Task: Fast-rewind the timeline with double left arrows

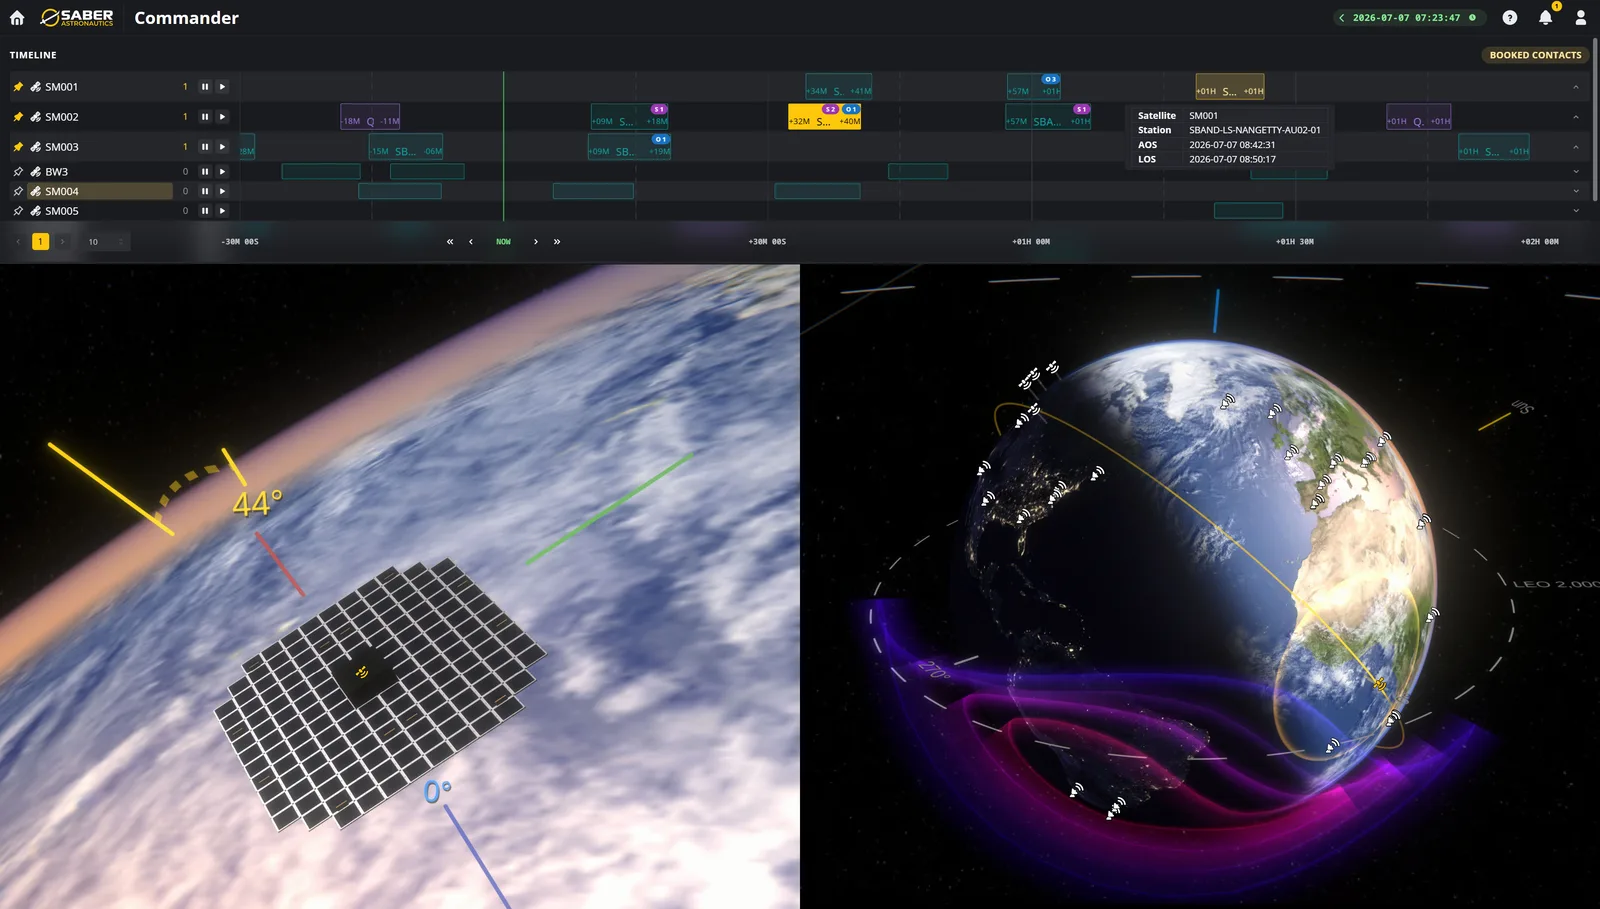Action: click(x=450, y=242)
